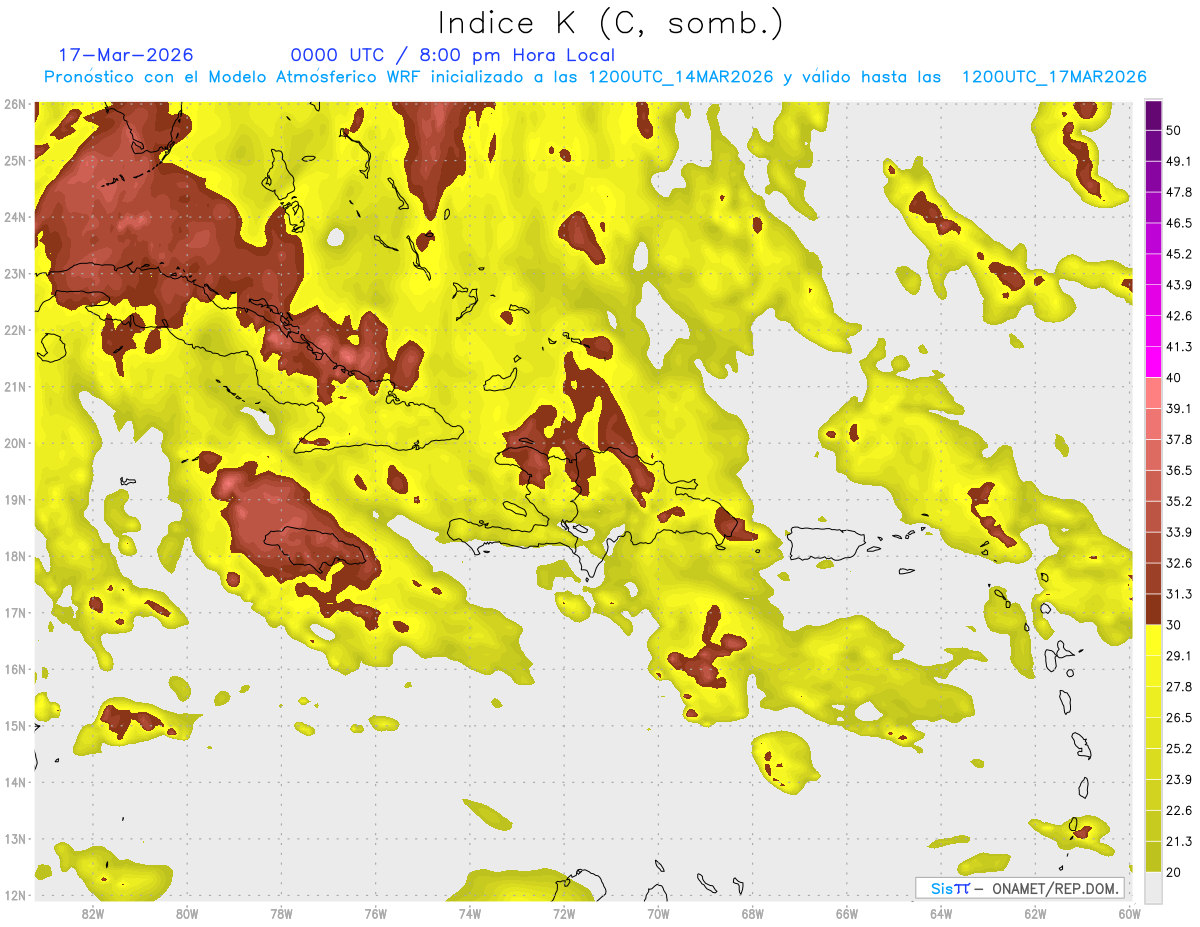The height and width of the screenshot is (927, 1200).
Task: Click the colorbar value "32.6"
Action: pyautogui.click(x=1179, y=563)
